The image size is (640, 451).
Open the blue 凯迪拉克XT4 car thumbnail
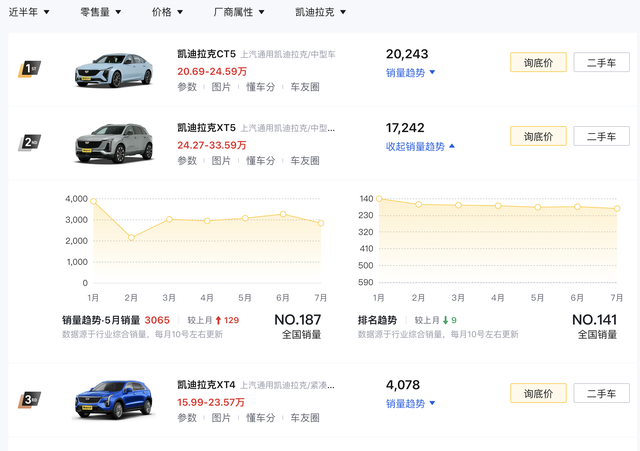(114, 400)
